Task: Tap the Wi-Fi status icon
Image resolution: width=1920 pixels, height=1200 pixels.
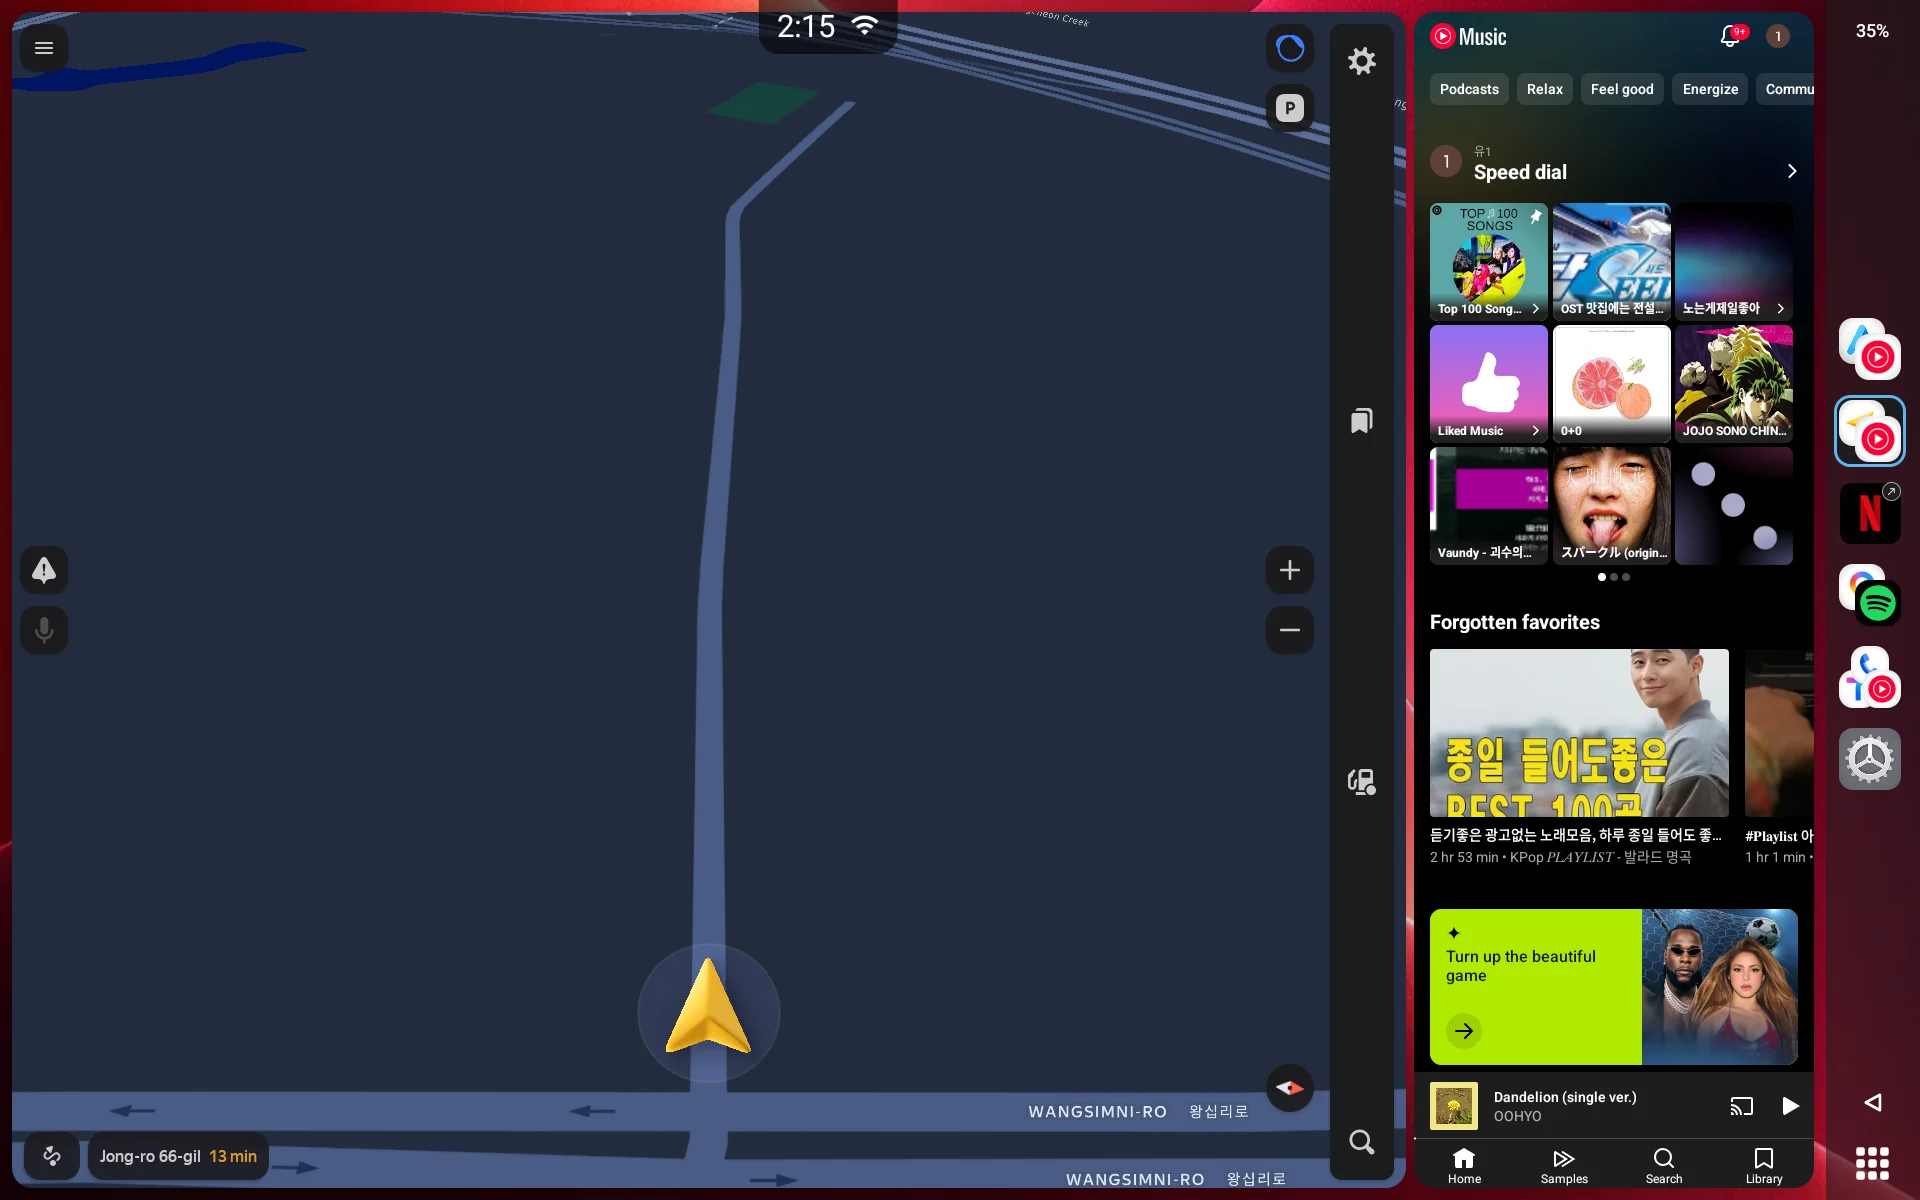Action: click(865, 26)
